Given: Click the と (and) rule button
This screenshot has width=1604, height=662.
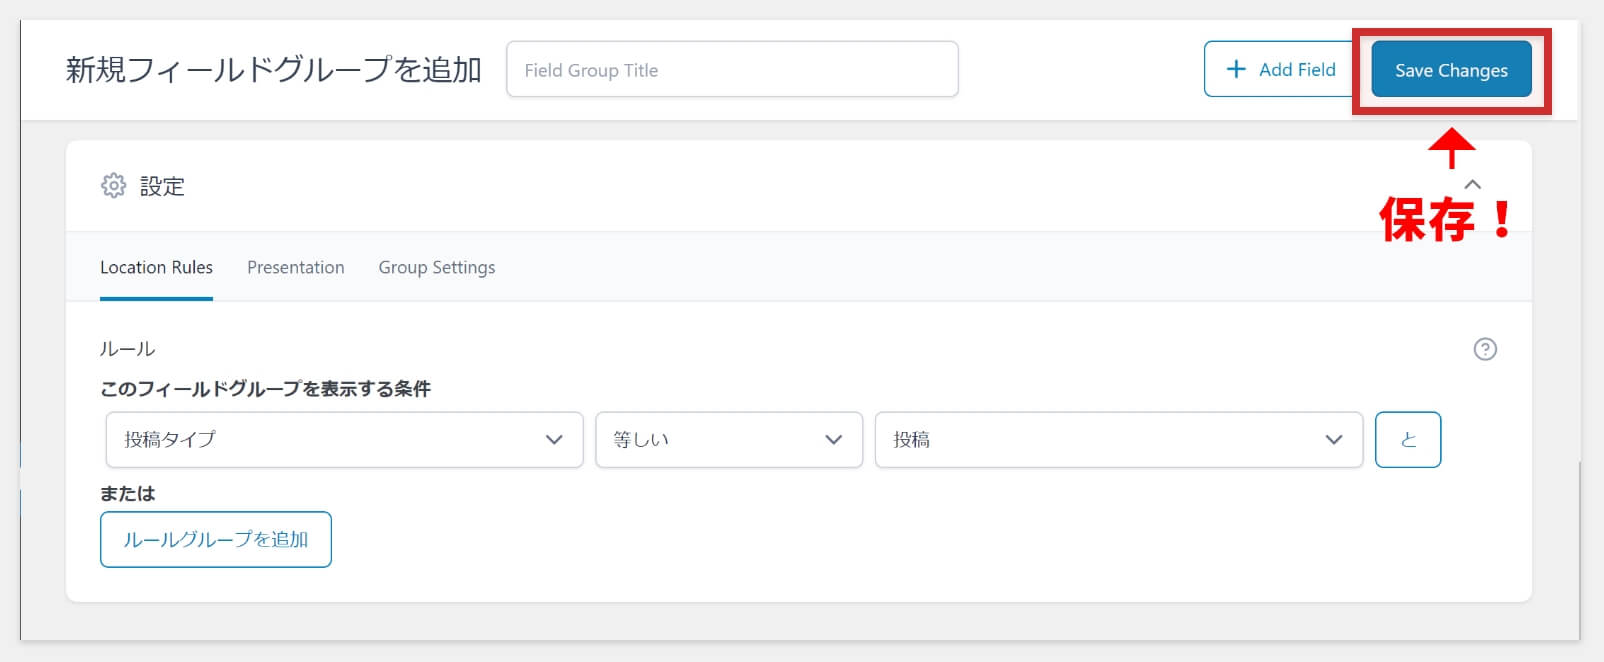Looking at the screenshot, I should tap(1408, 439).
